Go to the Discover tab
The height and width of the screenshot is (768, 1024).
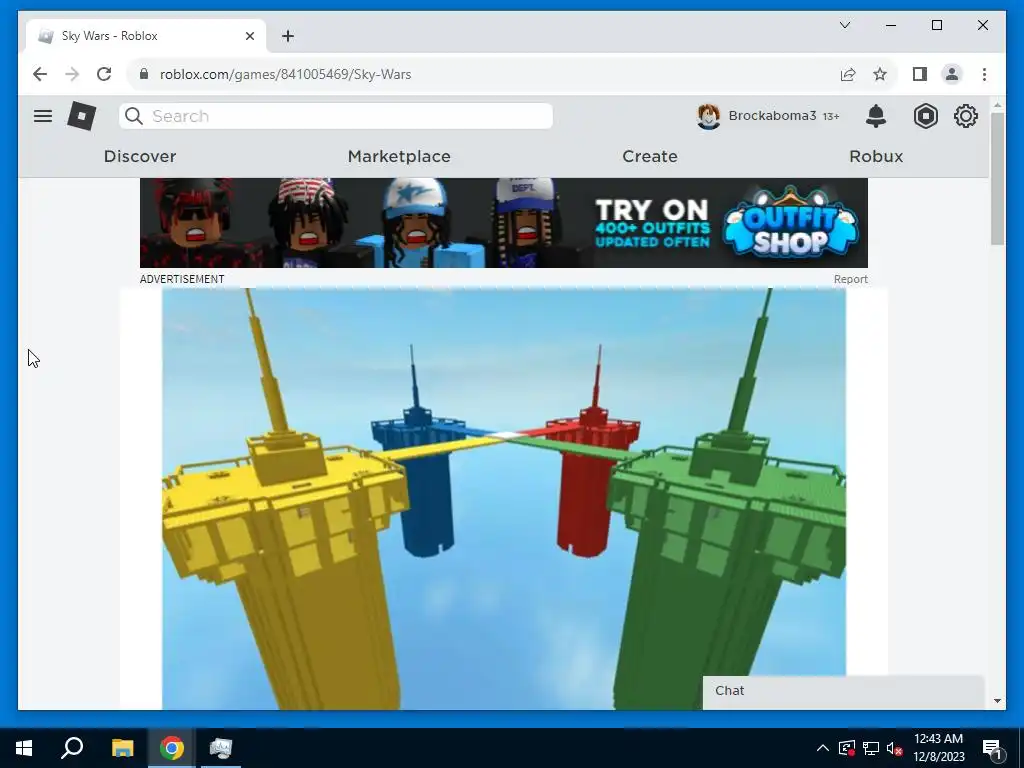(140, 157)
